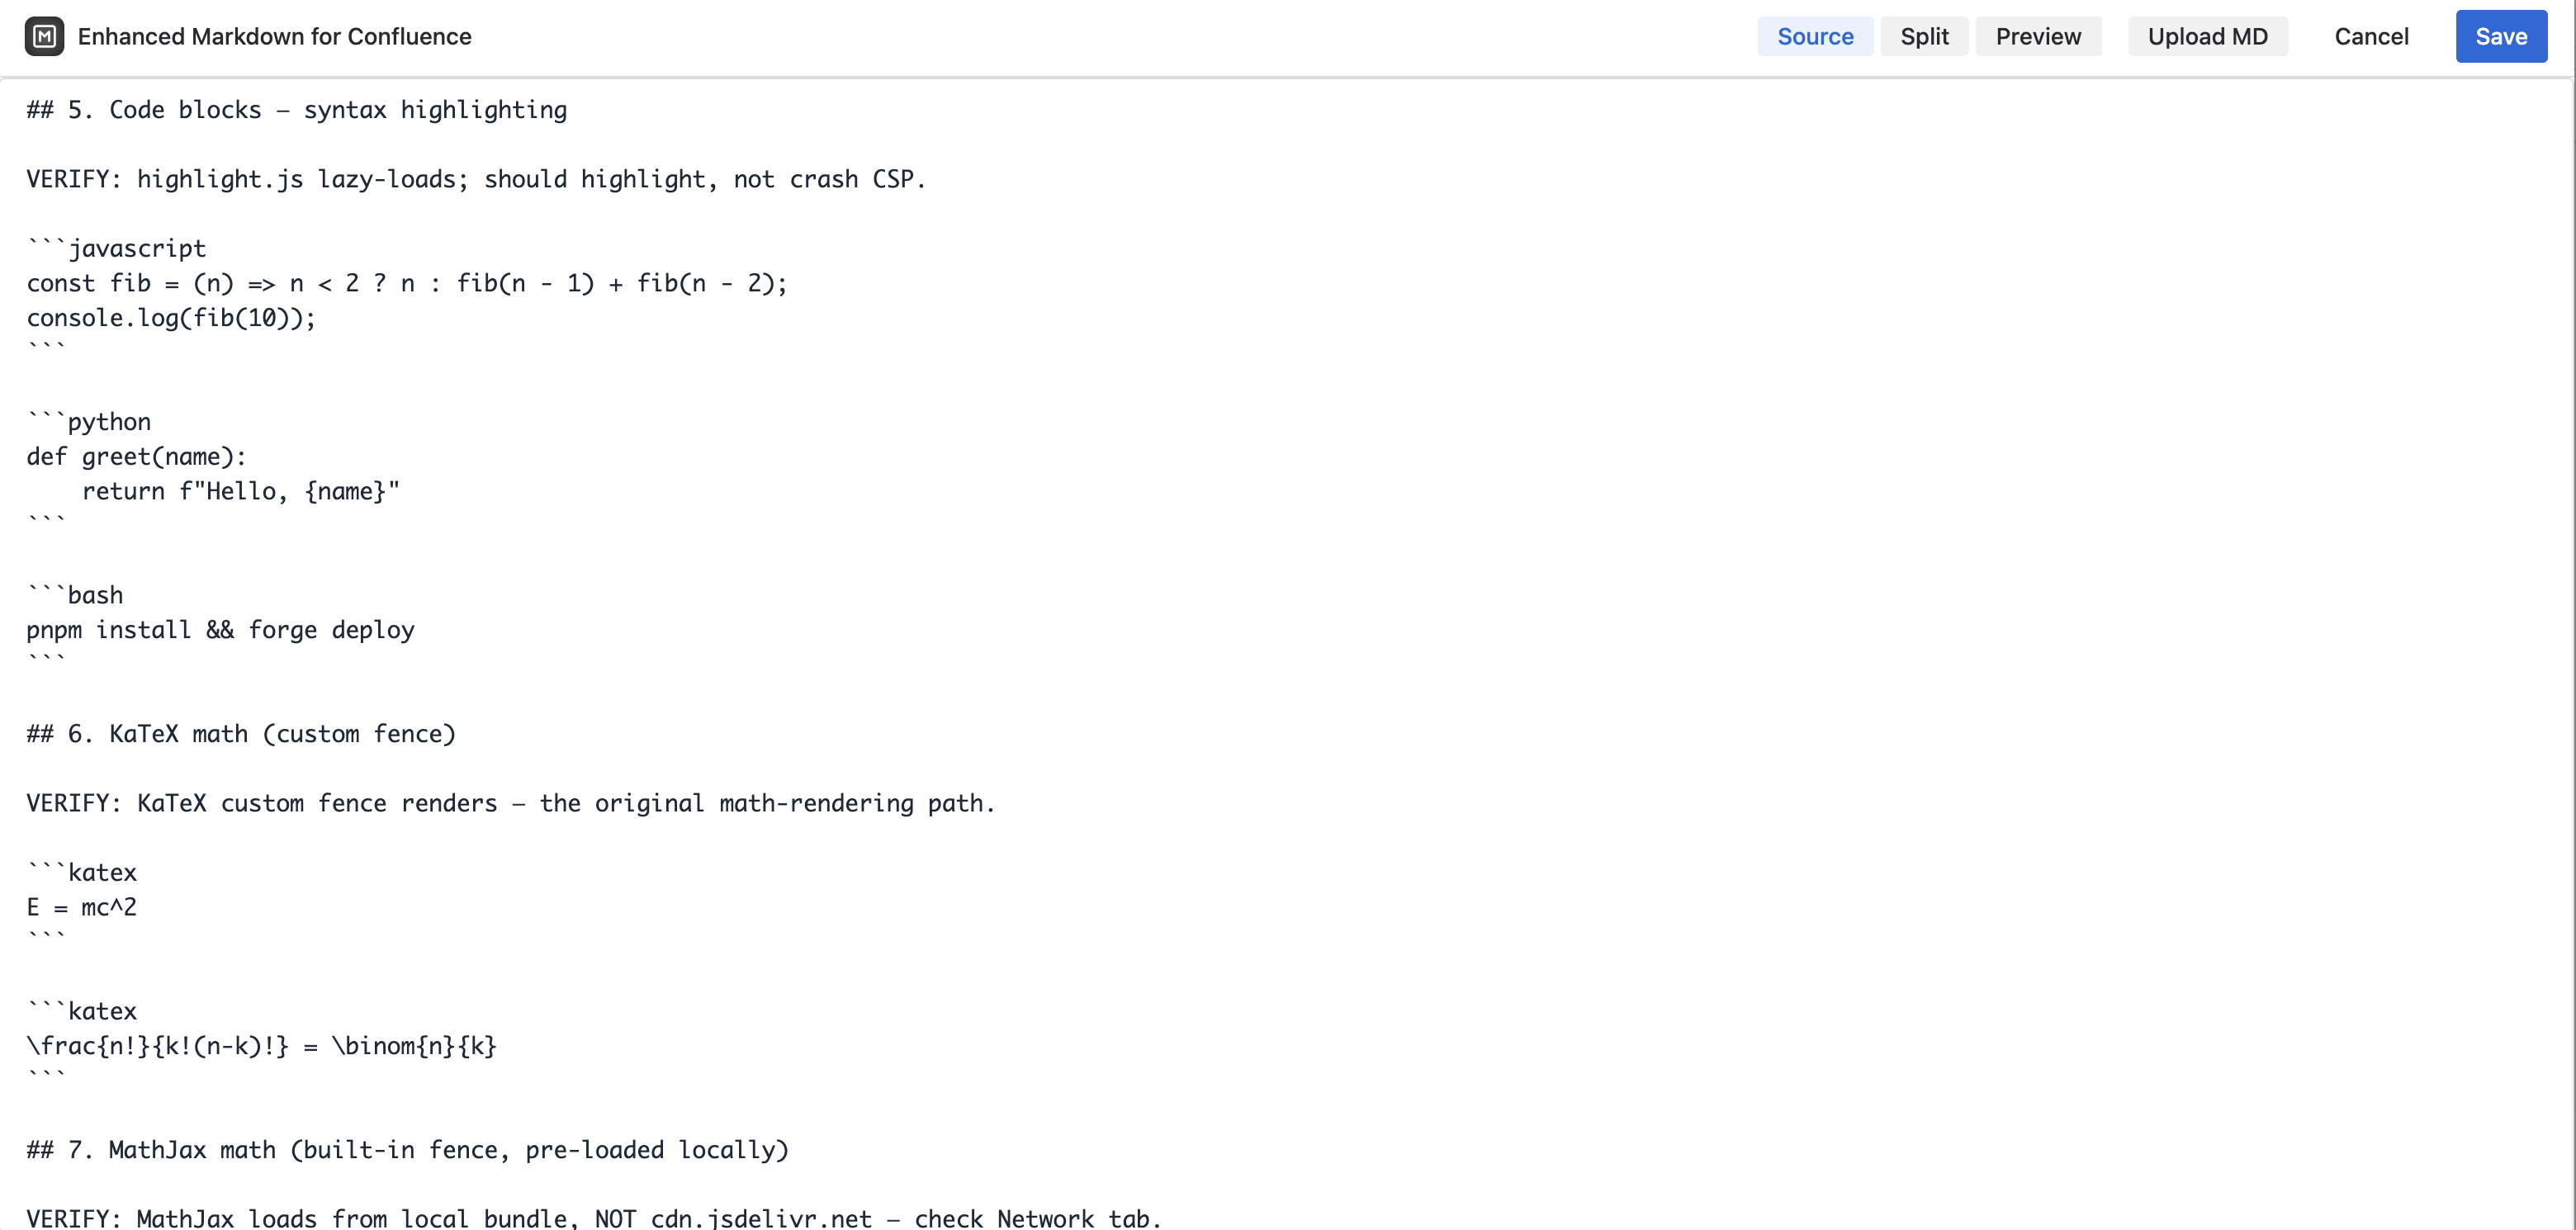Screen dimensions: 2576x1230
Task: Click the '## 7. MathJax math' heading line
Action: tap(408, 1150)
